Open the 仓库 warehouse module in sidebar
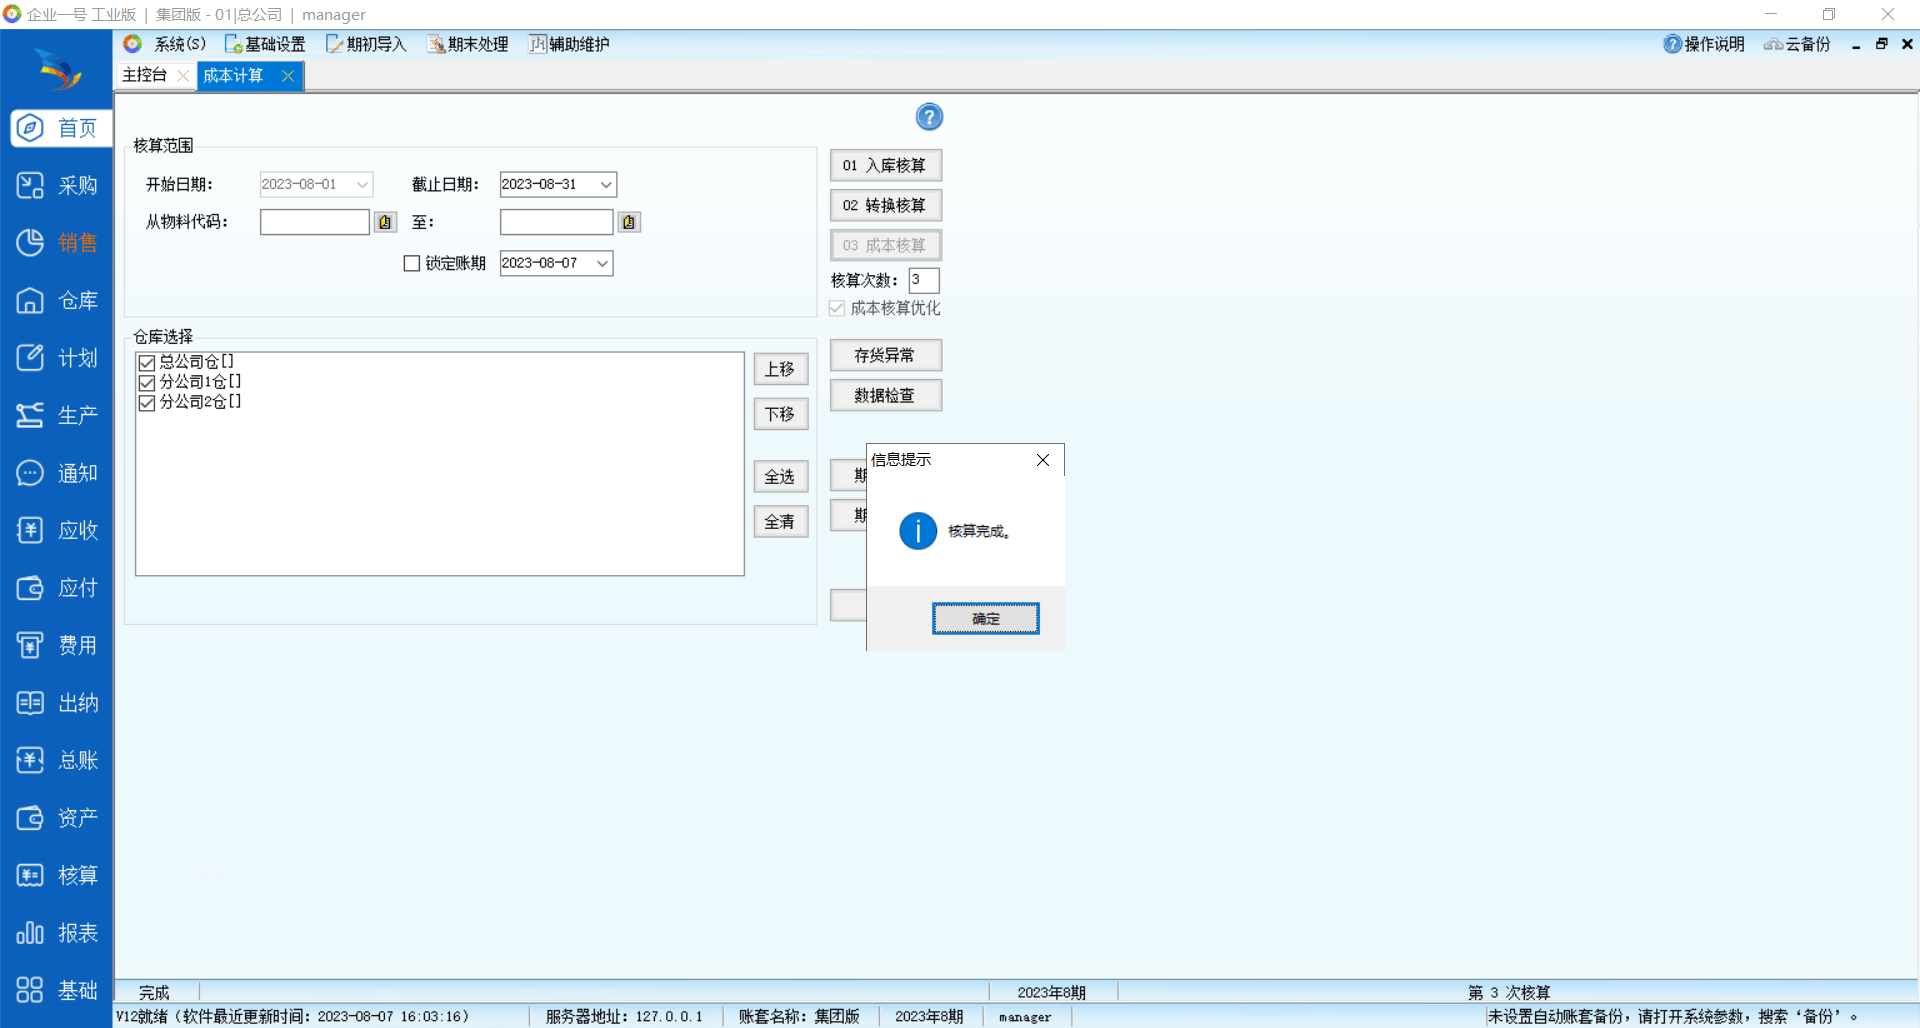 pos(57,301)
